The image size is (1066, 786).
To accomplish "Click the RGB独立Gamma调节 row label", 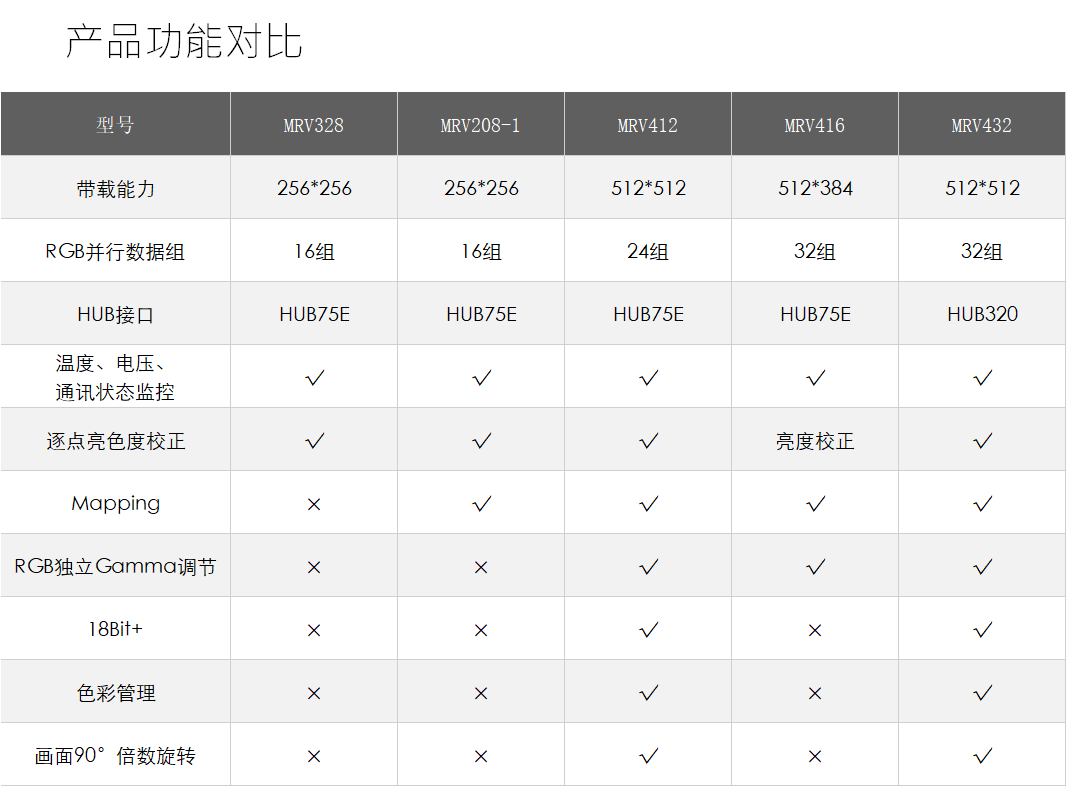I will (x=115, y=566).
